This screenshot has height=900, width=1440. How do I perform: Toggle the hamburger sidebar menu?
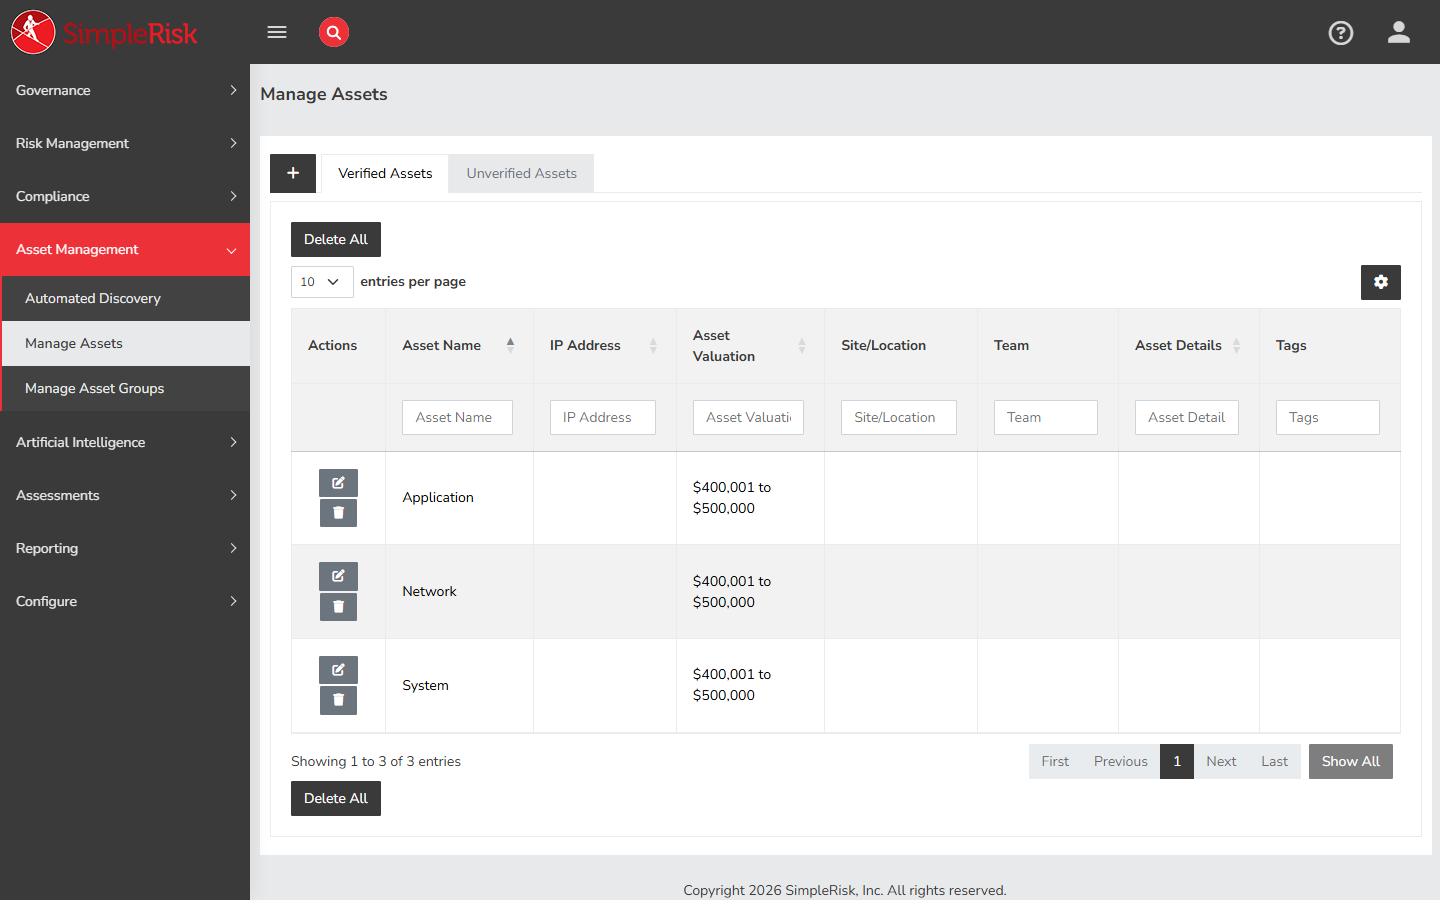tap(277, 32)
